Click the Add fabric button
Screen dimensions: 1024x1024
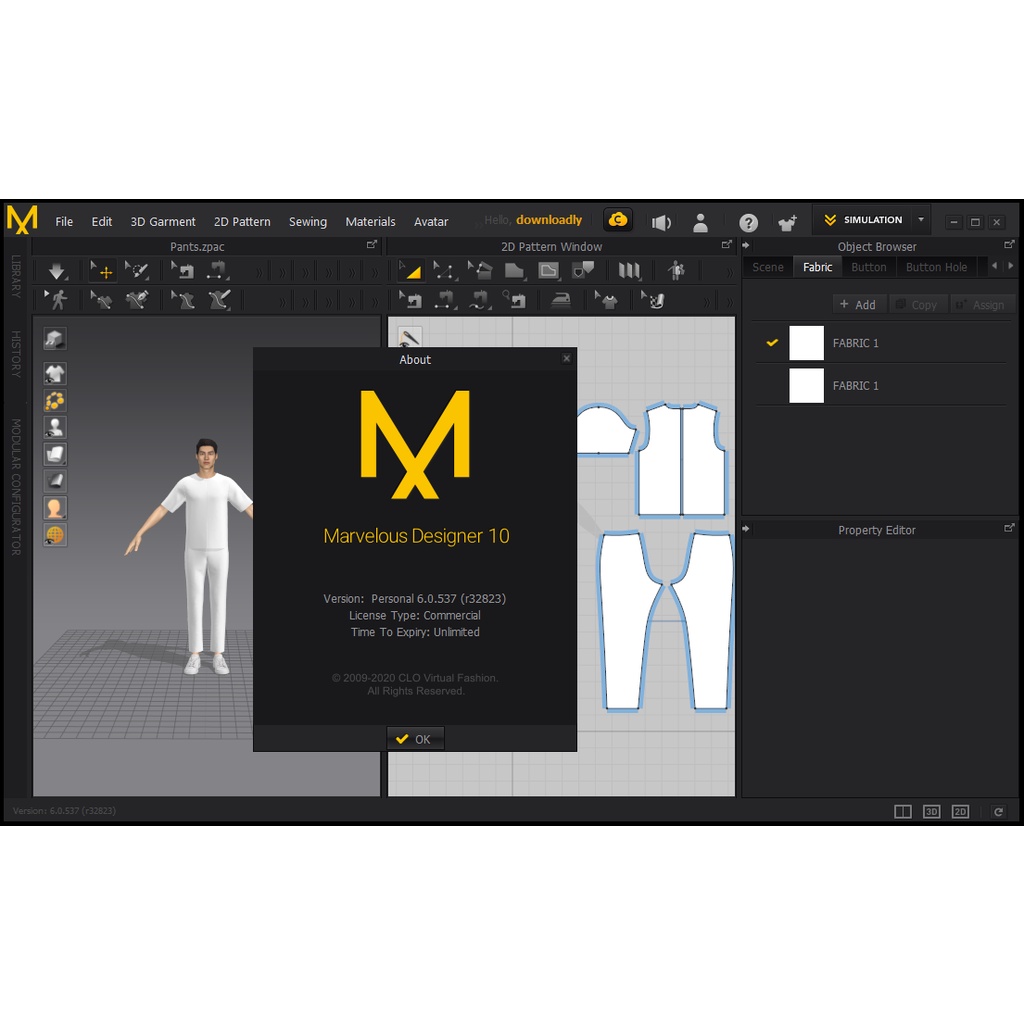pos(857,304)
